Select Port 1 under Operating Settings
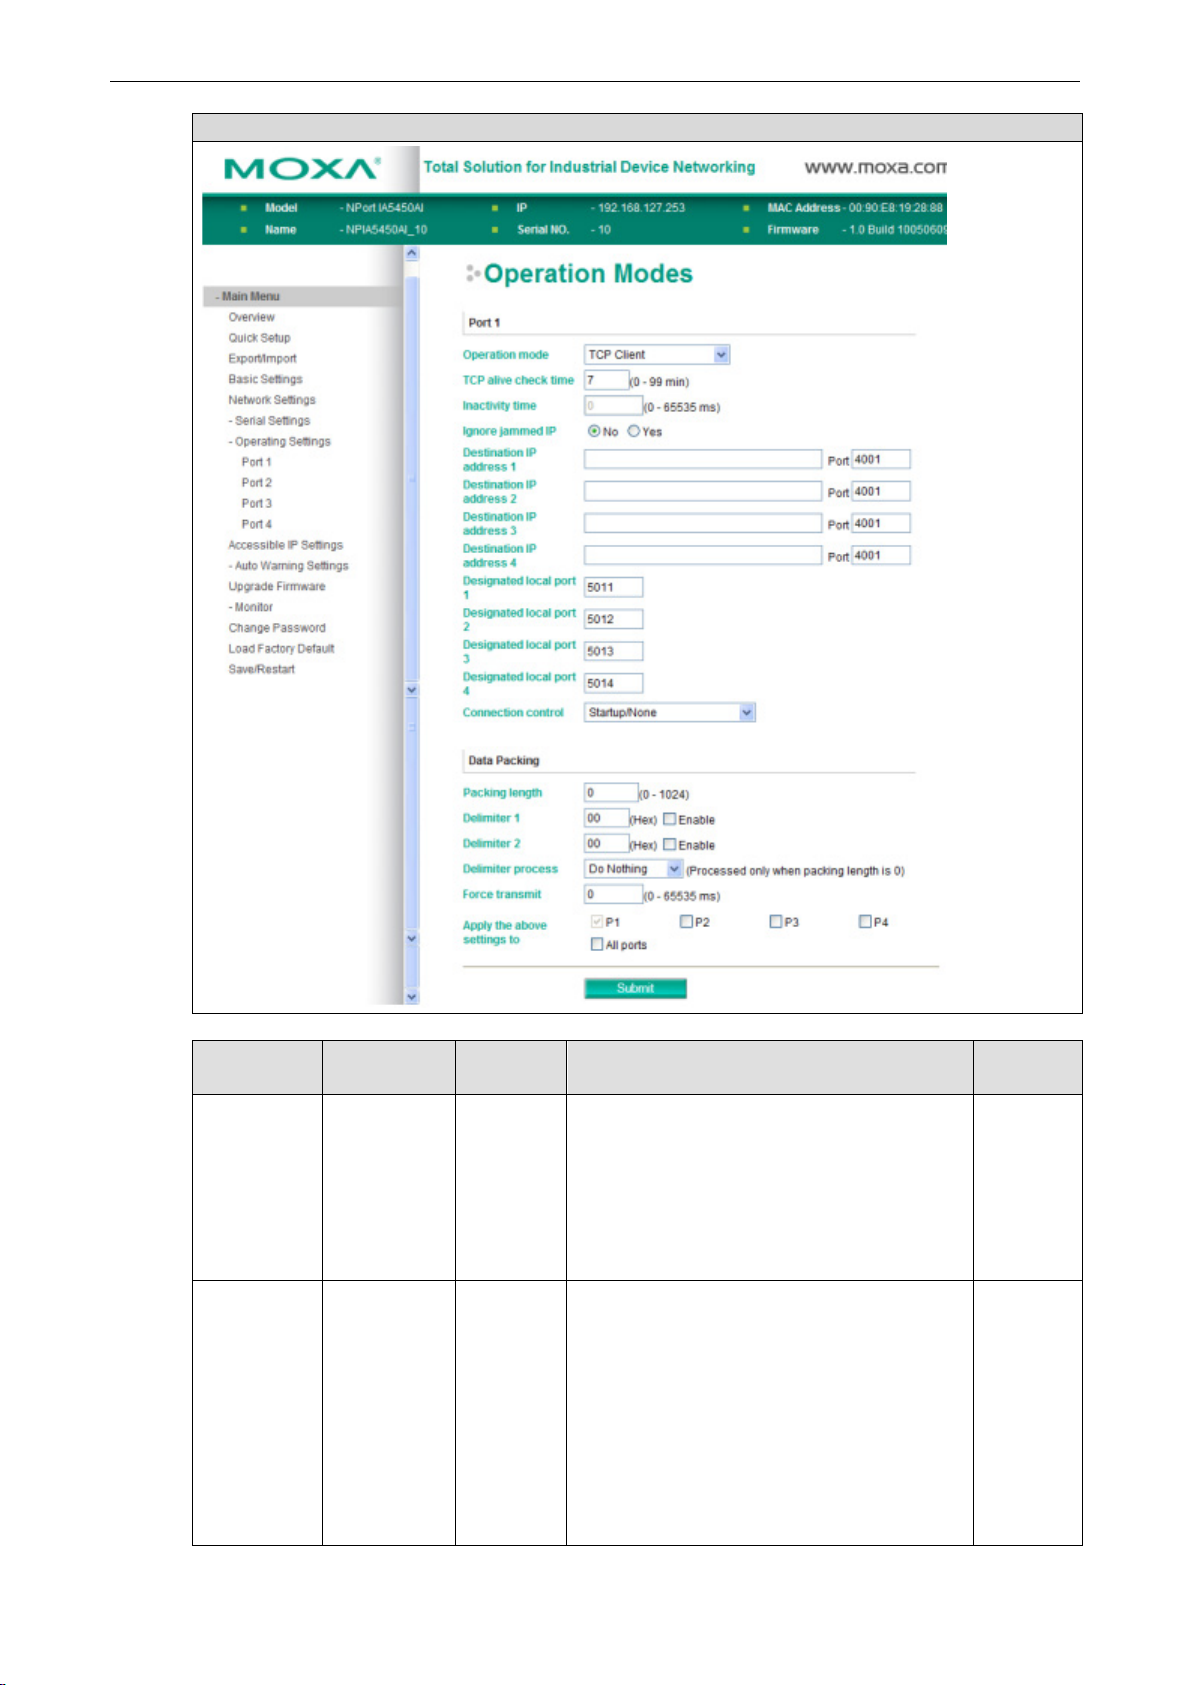The image size is (1192, 1685). (256, 462)
